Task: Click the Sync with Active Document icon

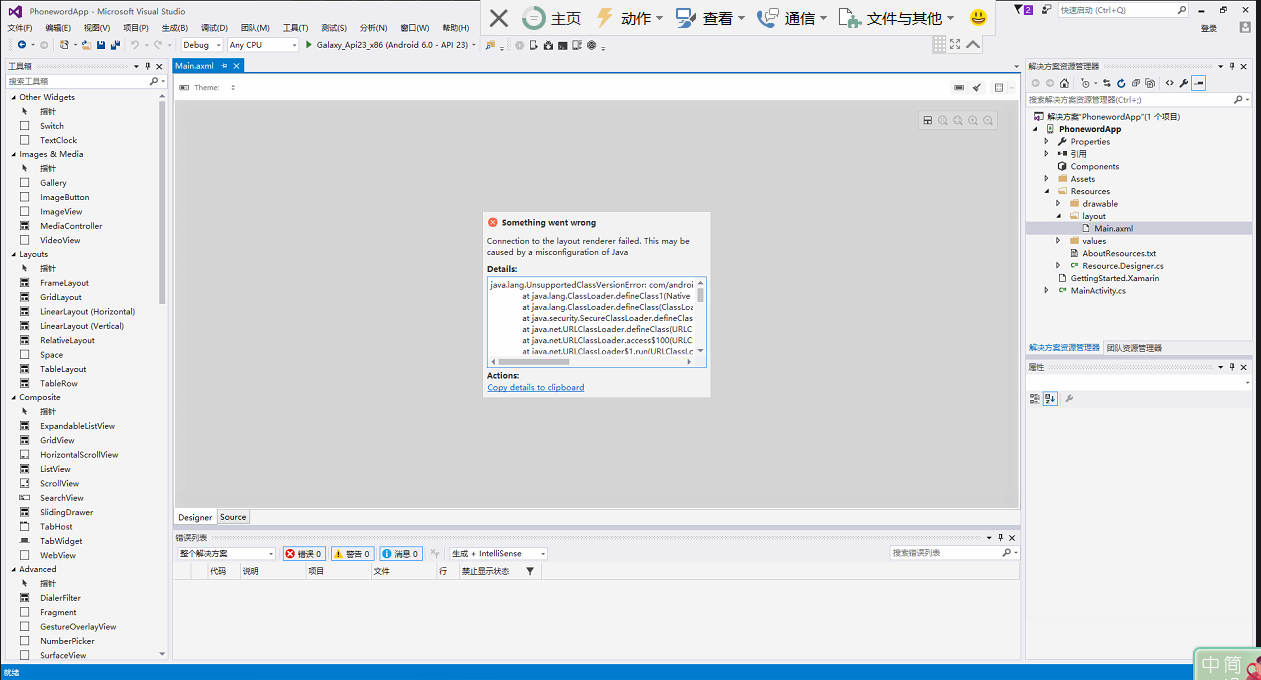Action: pyautogui.click(x=1107, y=83)
